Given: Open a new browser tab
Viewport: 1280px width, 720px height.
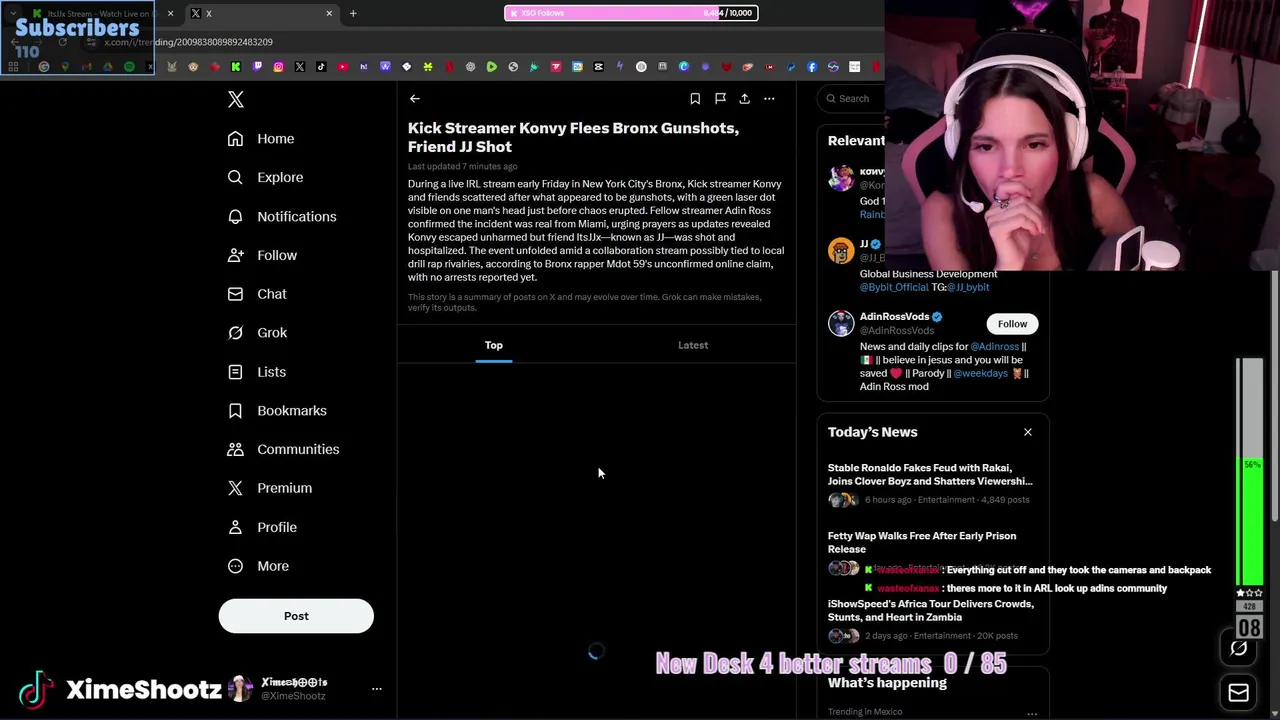Looking at the screenshot, I should pos(353,13).
